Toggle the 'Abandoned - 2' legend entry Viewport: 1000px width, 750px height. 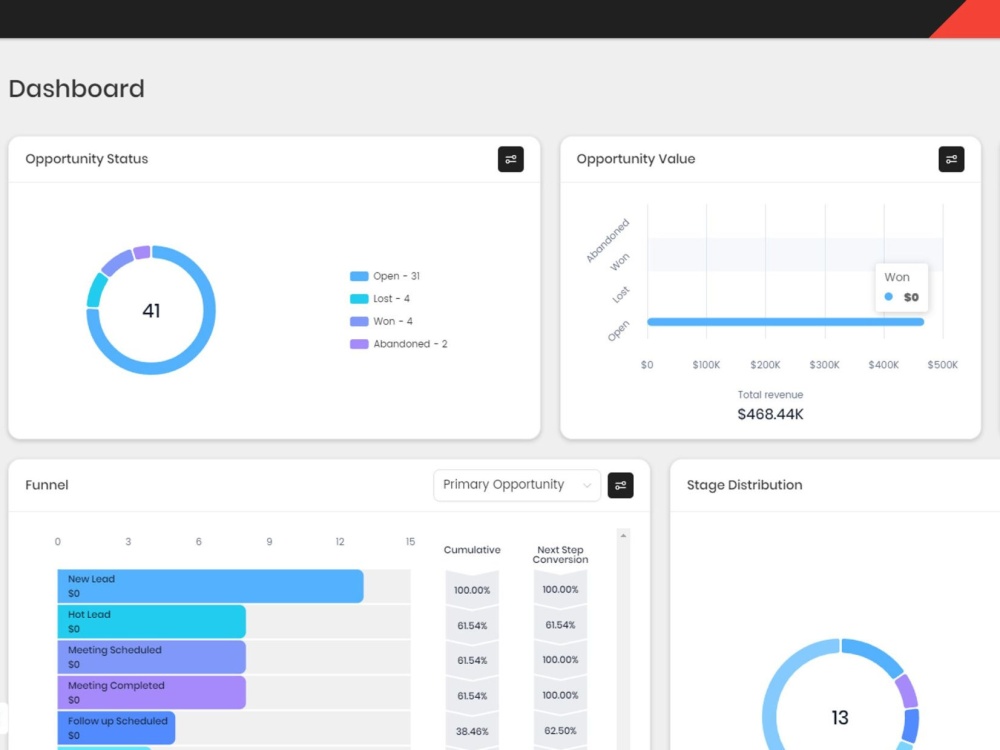[x=399, y=344]
